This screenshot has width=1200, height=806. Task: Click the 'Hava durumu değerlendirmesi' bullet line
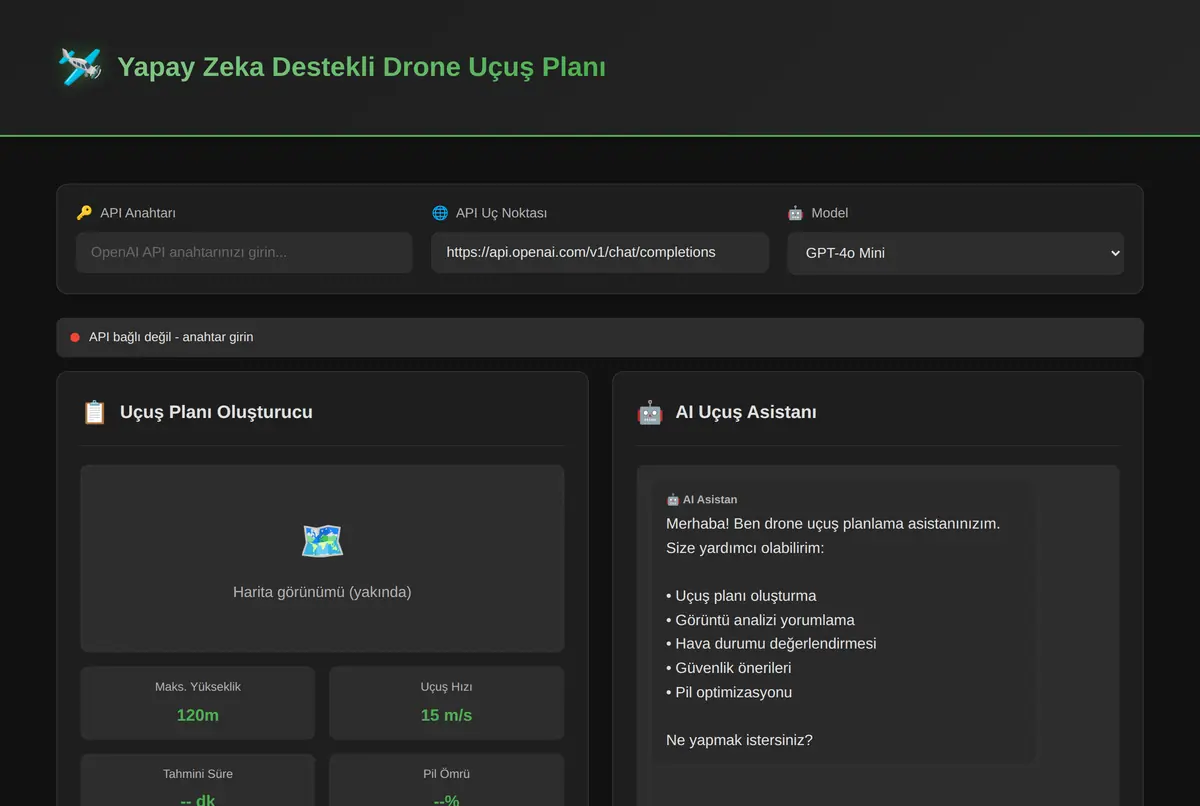771,644
